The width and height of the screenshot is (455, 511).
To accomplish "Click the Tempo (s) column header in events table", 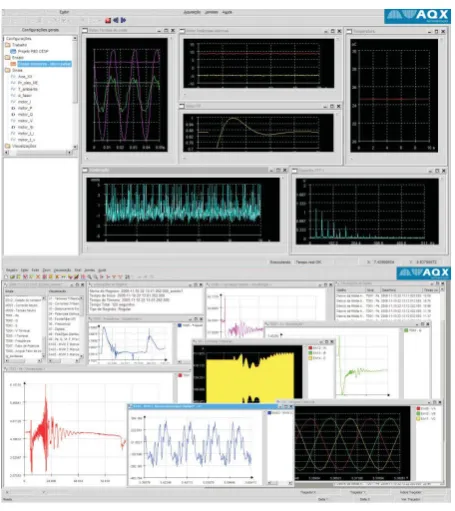I will (431, 290).
